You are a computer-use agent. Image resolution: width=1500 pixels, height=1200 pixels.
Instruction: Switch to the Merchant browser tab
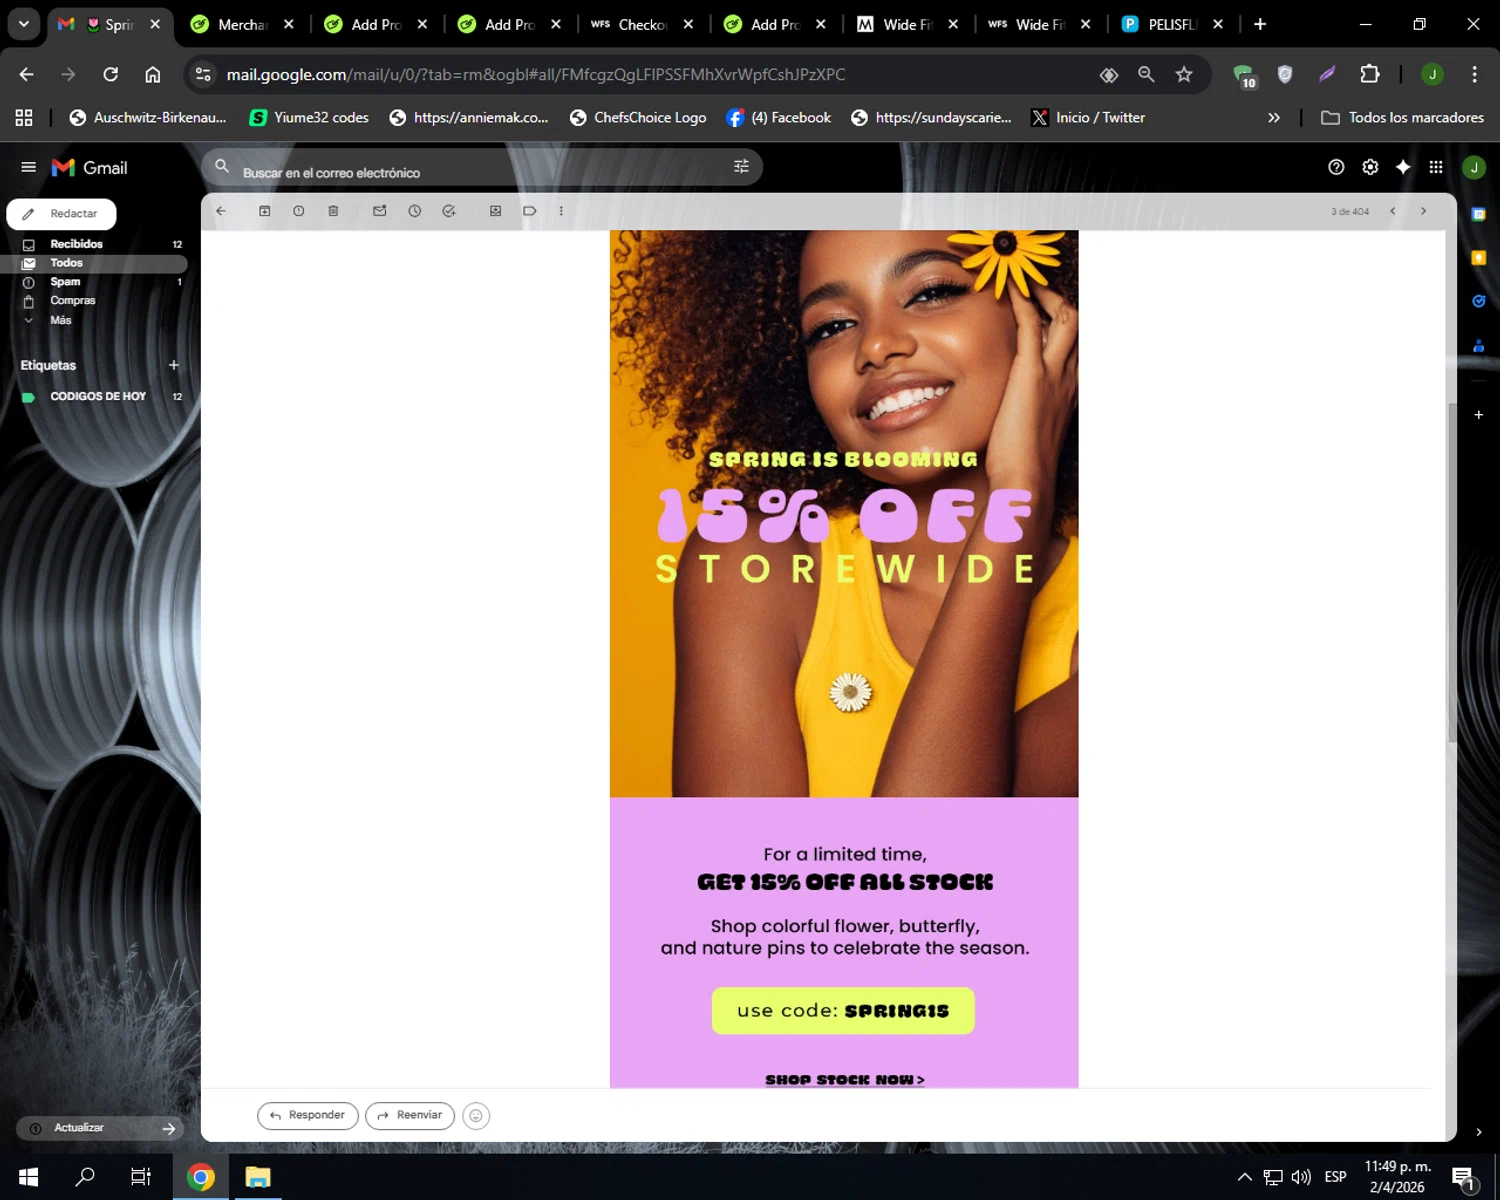coord(243,24)
